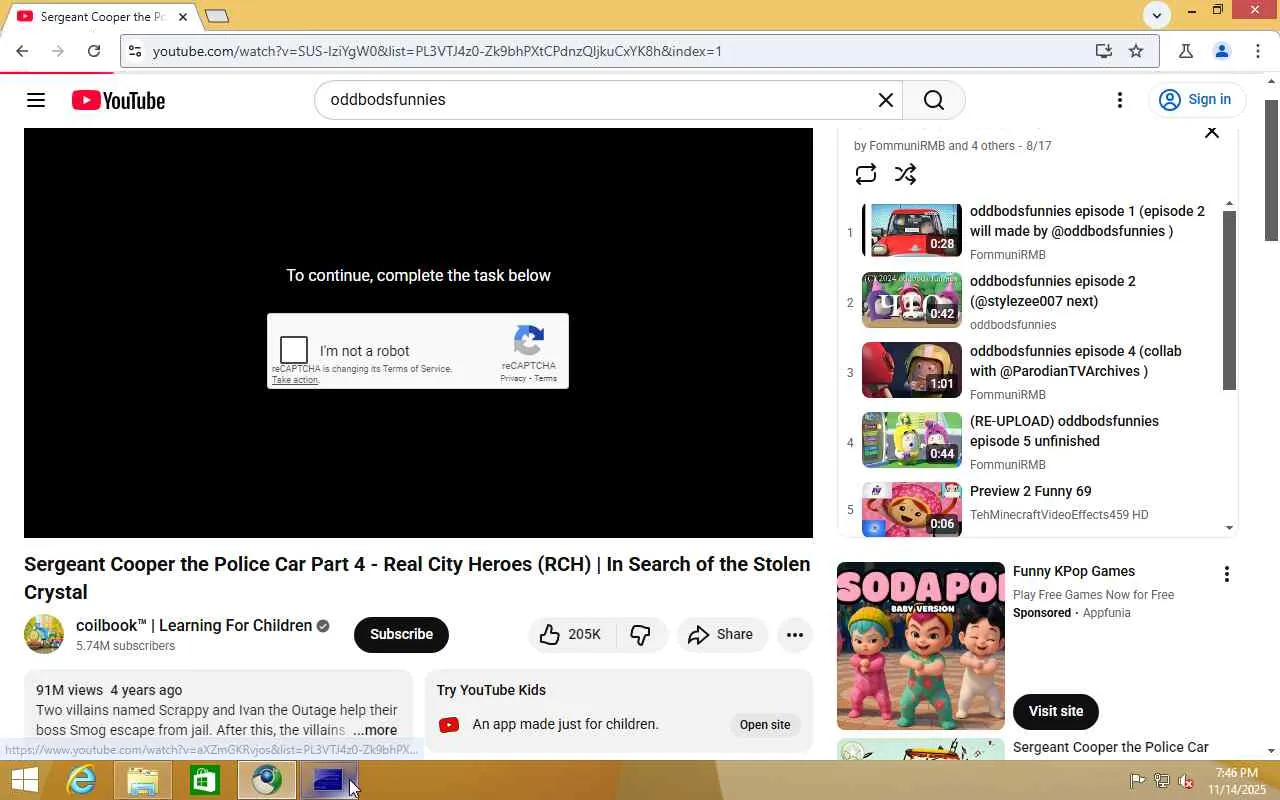Open the Windows Start button
Viewport: 1280px width, 800px height.
[24, 780]
